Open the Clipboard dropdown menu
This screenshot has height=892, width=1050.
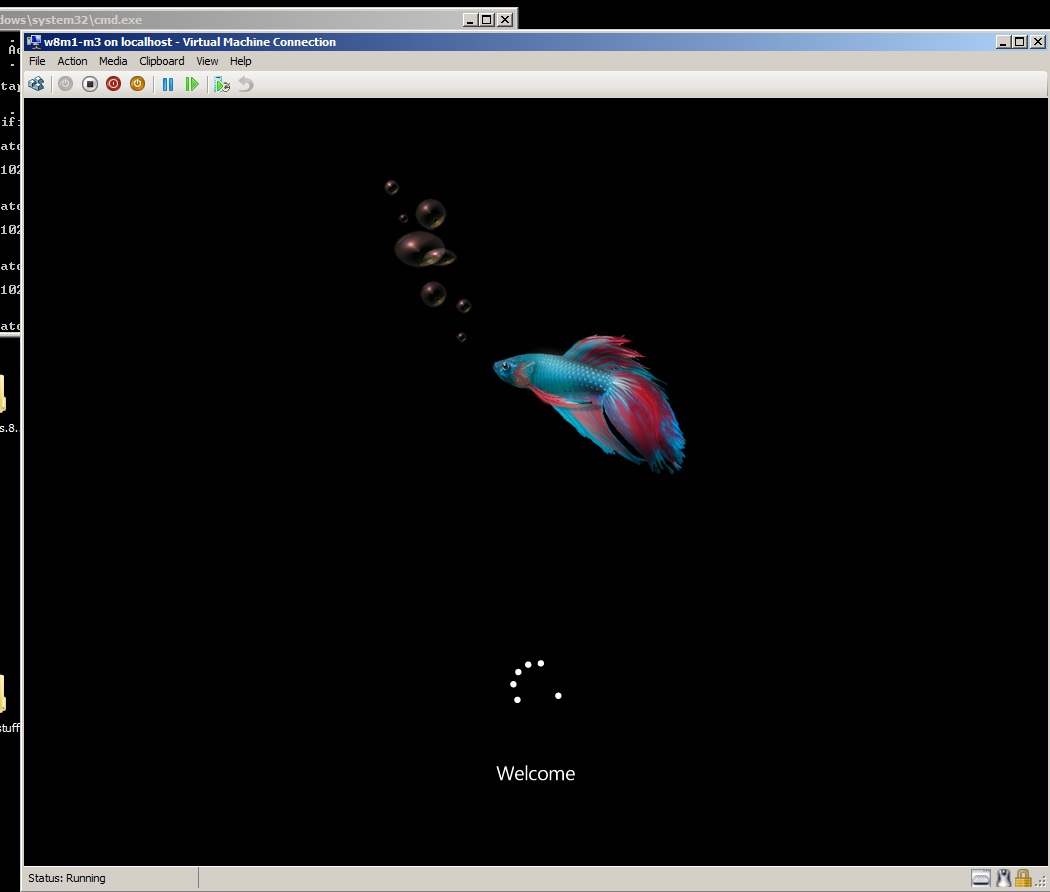pyautogui.click(x=161, y=61)
